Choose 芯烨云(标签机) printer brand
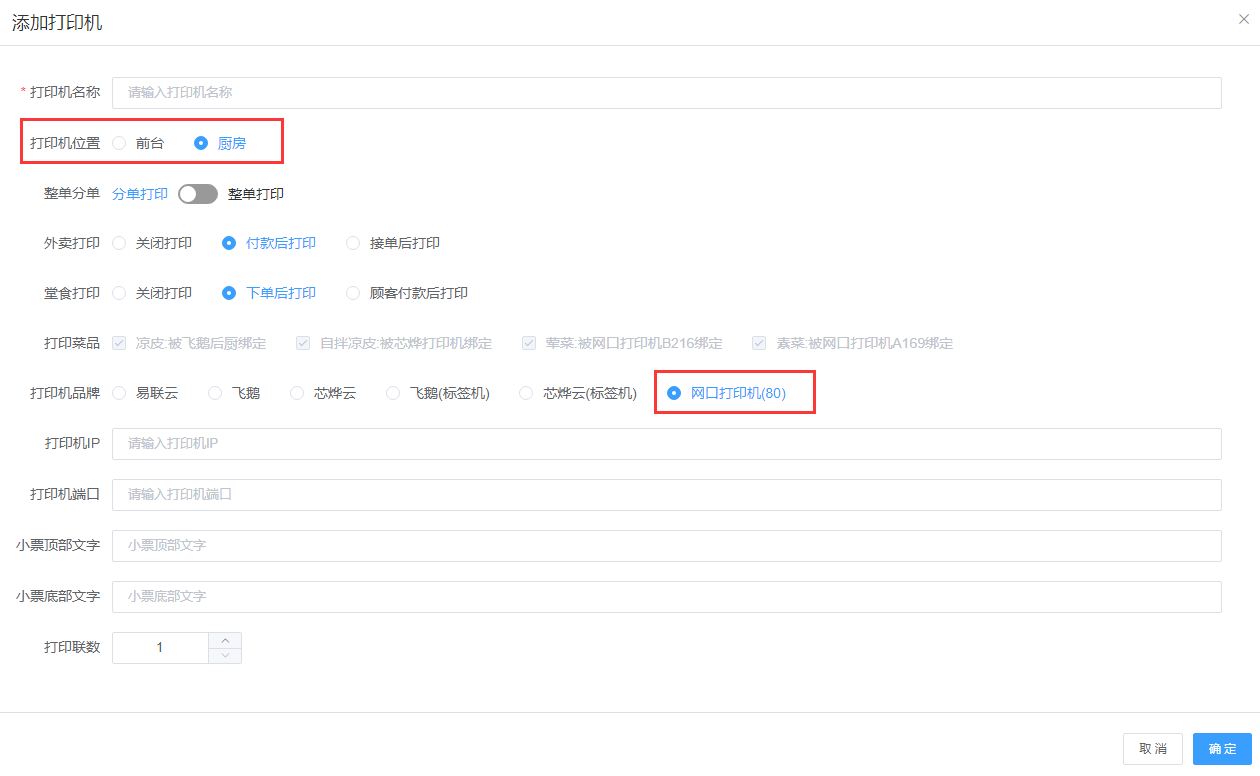 (526, 393)
